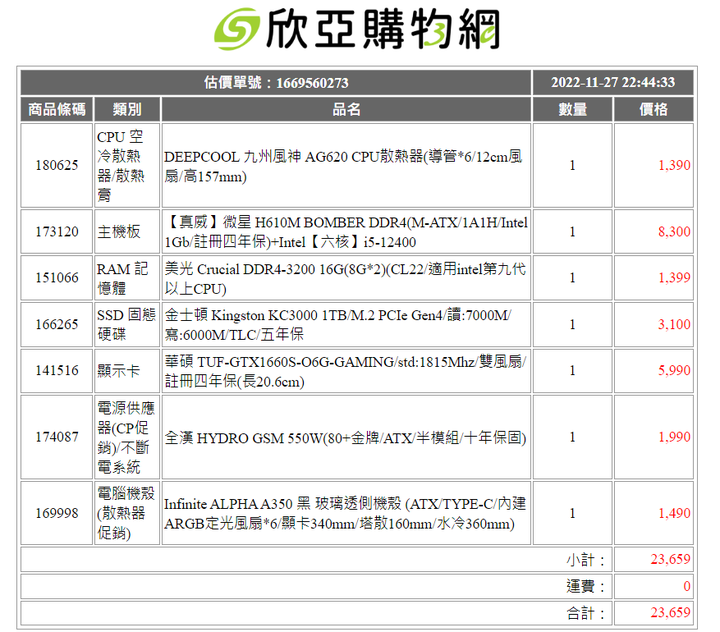Image resolution: width=720 pixels, height=632 pixels.
Task: Click the 小計： label
Action: pyautogui.click(x=585, y=560)
